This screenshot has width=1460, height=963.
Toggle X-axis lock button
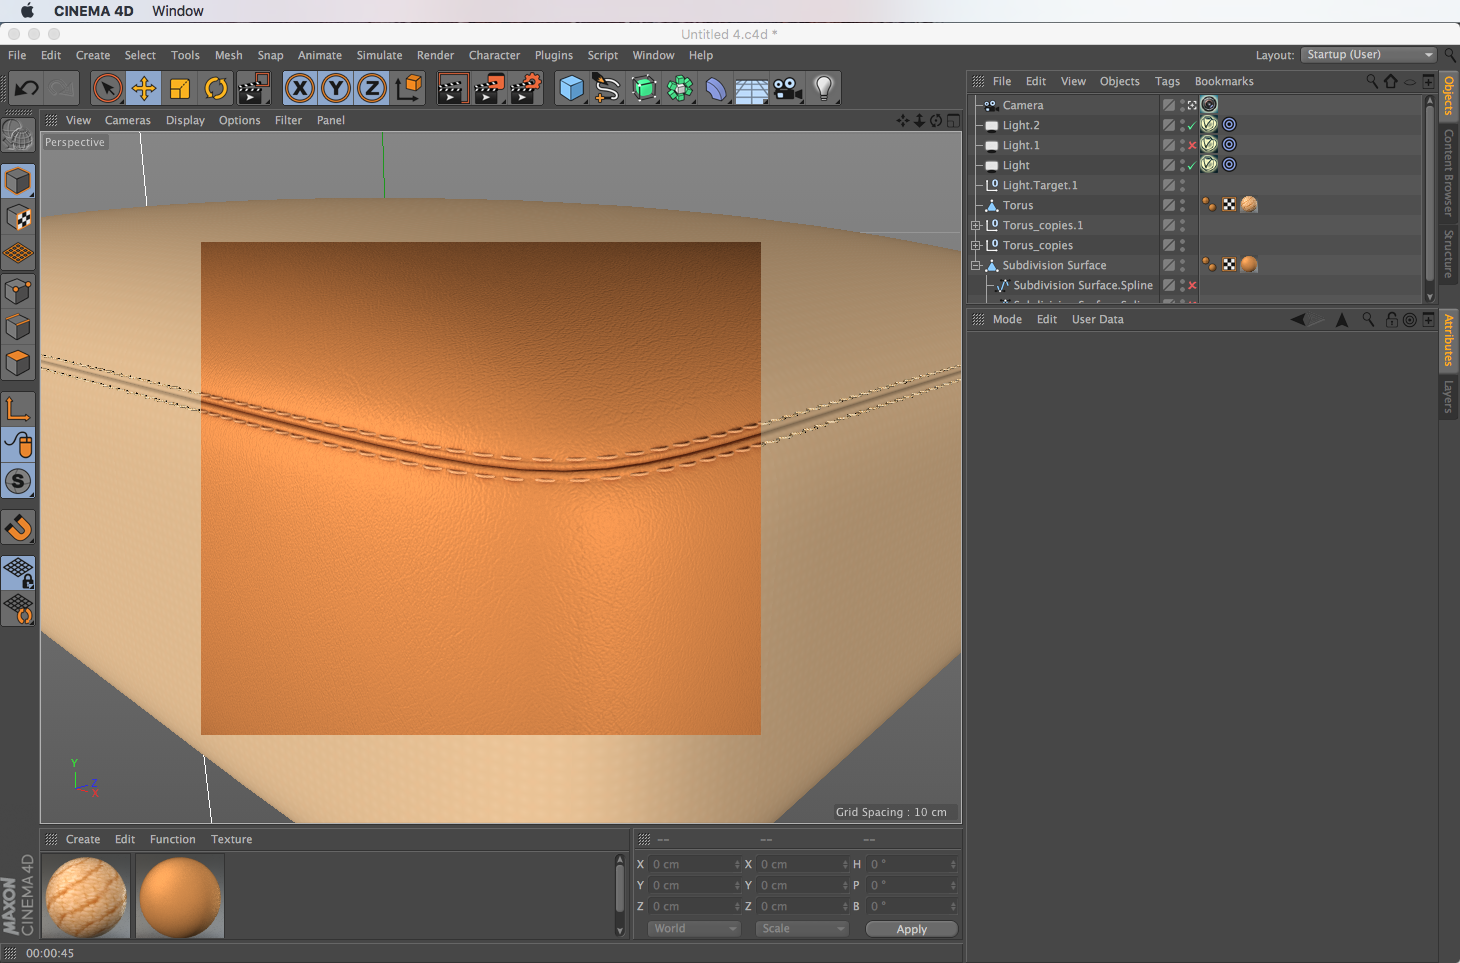[300, 89]
